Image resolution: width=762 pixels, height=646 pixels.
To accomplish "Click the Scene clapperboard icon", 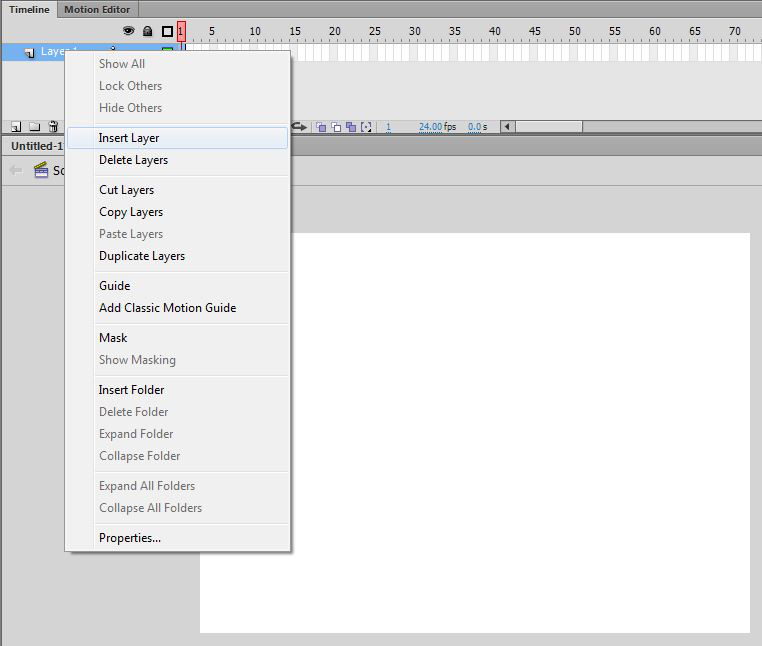I will click(x=41, y=170).
